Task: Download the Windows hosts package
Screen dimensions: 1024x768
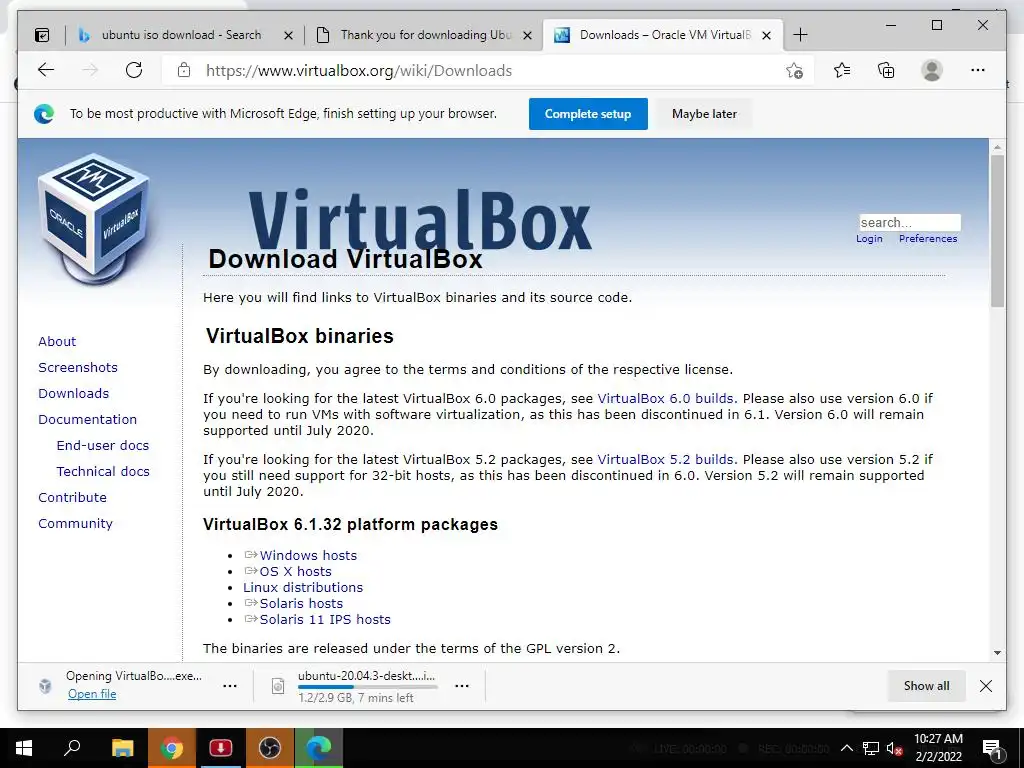Action: (308, 556)
